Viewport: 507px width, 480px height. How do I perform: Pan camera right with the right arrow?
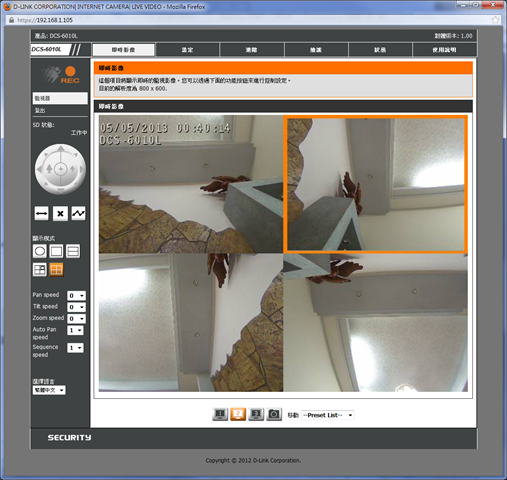click(x=81, y=169)
